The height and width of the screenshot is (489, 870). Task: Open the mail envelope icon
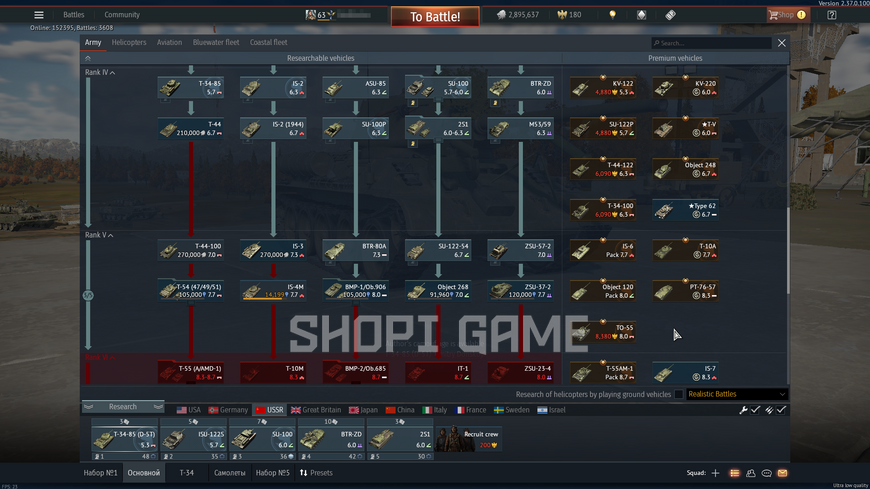(782, 473)
